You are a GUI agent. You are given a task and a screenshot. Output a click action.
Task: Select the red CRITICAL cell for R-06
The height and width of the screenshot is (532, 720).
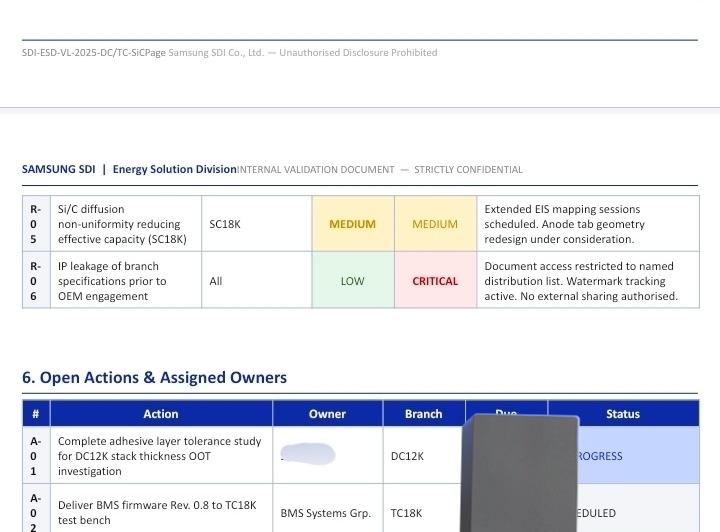click(x=435, y=281)
